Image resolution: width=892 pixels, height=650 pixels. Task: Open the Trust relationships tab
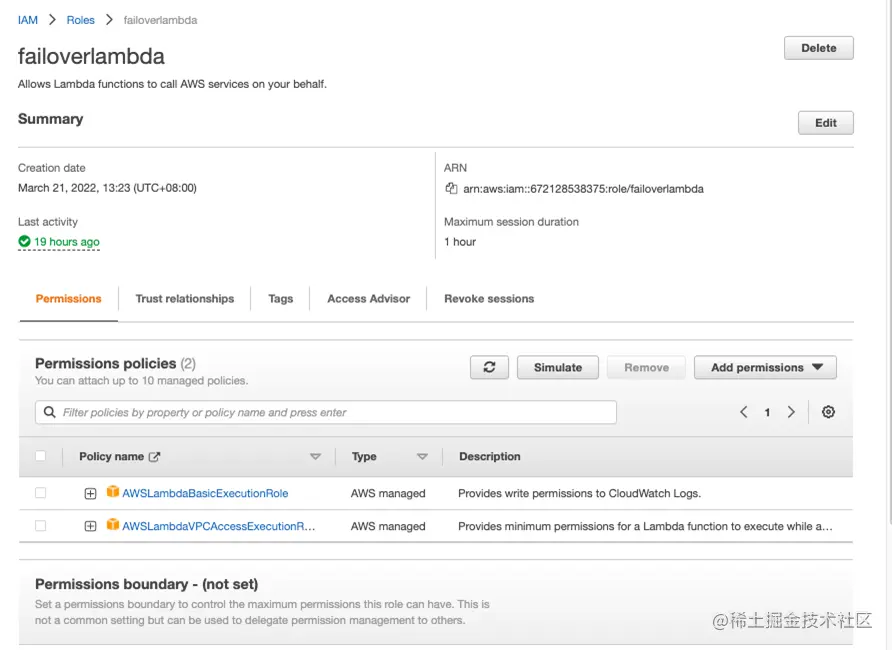(x=185, y=299)
